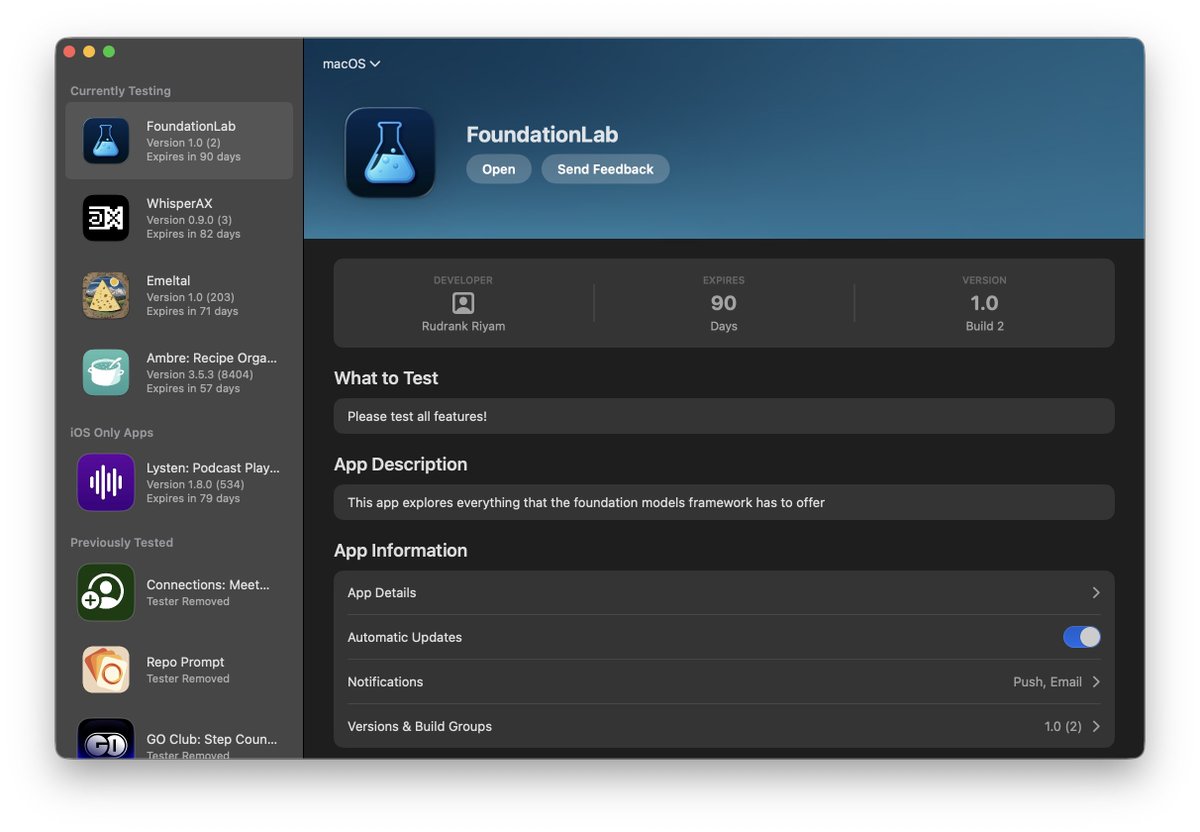Select GO Club: Step Counter entry
Screen dimensions: 1200x832
[179, 738]
